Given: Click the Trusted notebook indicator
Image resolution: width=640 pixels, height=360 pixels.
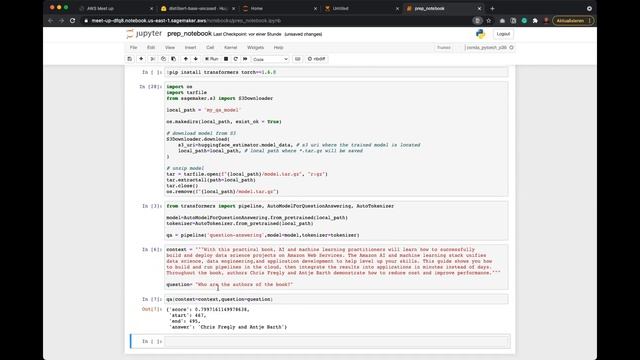Looking at the screenshot, I should click(444, 48).
